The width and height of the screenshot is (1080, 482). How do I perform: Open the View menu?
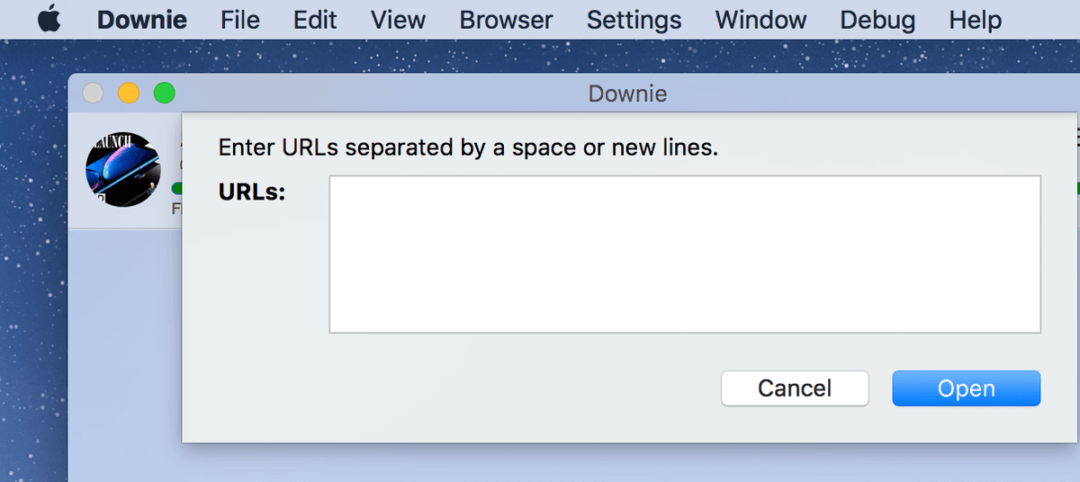398,20
